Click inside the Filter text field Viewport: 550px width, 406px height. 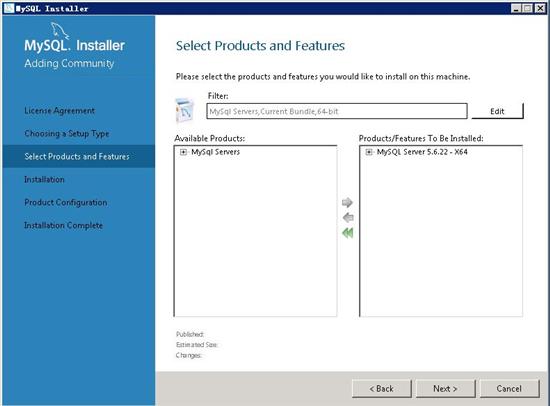click(x=337, y=111)
